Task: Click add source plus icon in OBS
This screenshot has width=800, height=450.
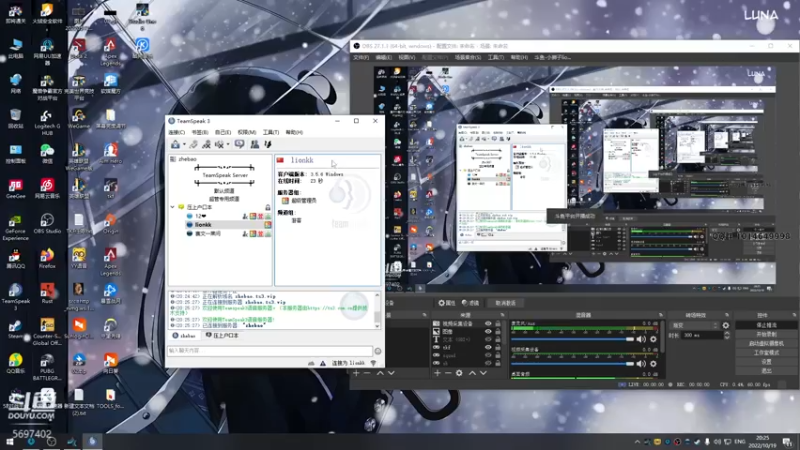Action: (437, 373)
